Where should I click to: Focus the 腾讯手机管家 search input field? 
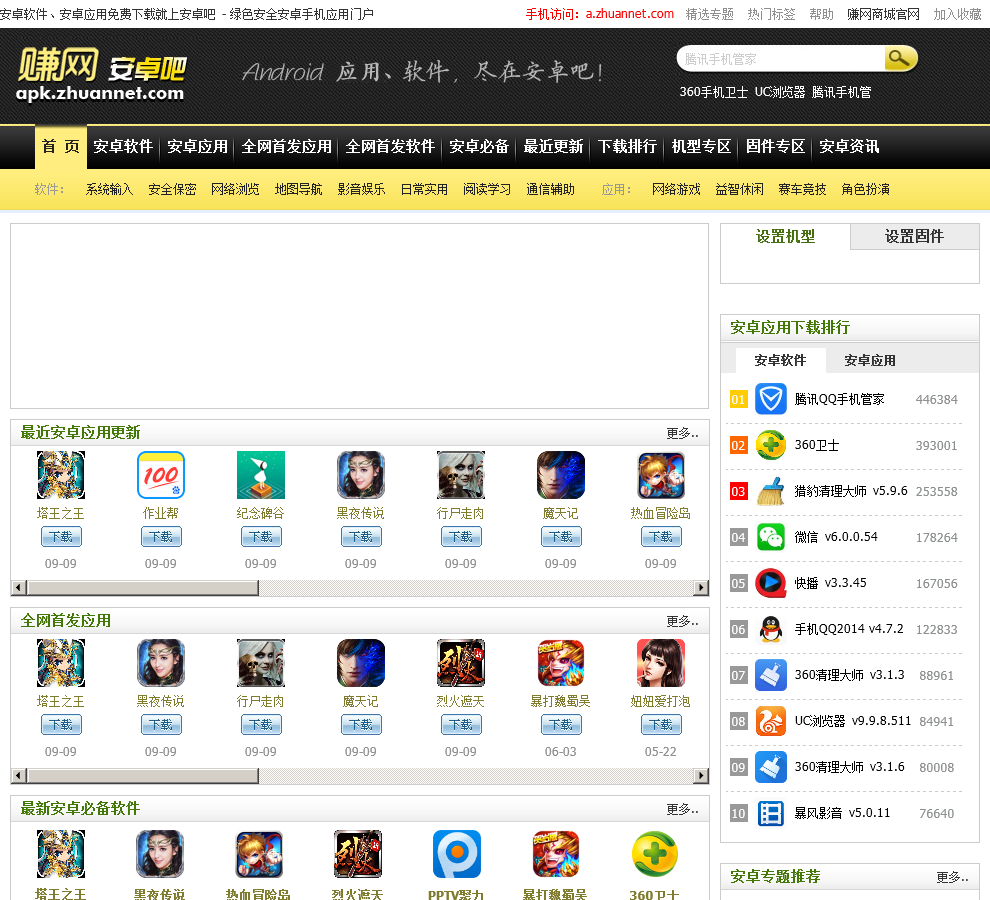pyautogui.click(x=781, y=59)
